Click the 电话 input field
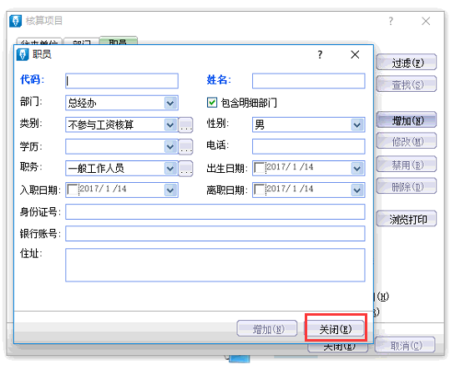The width and height of the screenshot is (450, 365). click(x=308, y=146)
